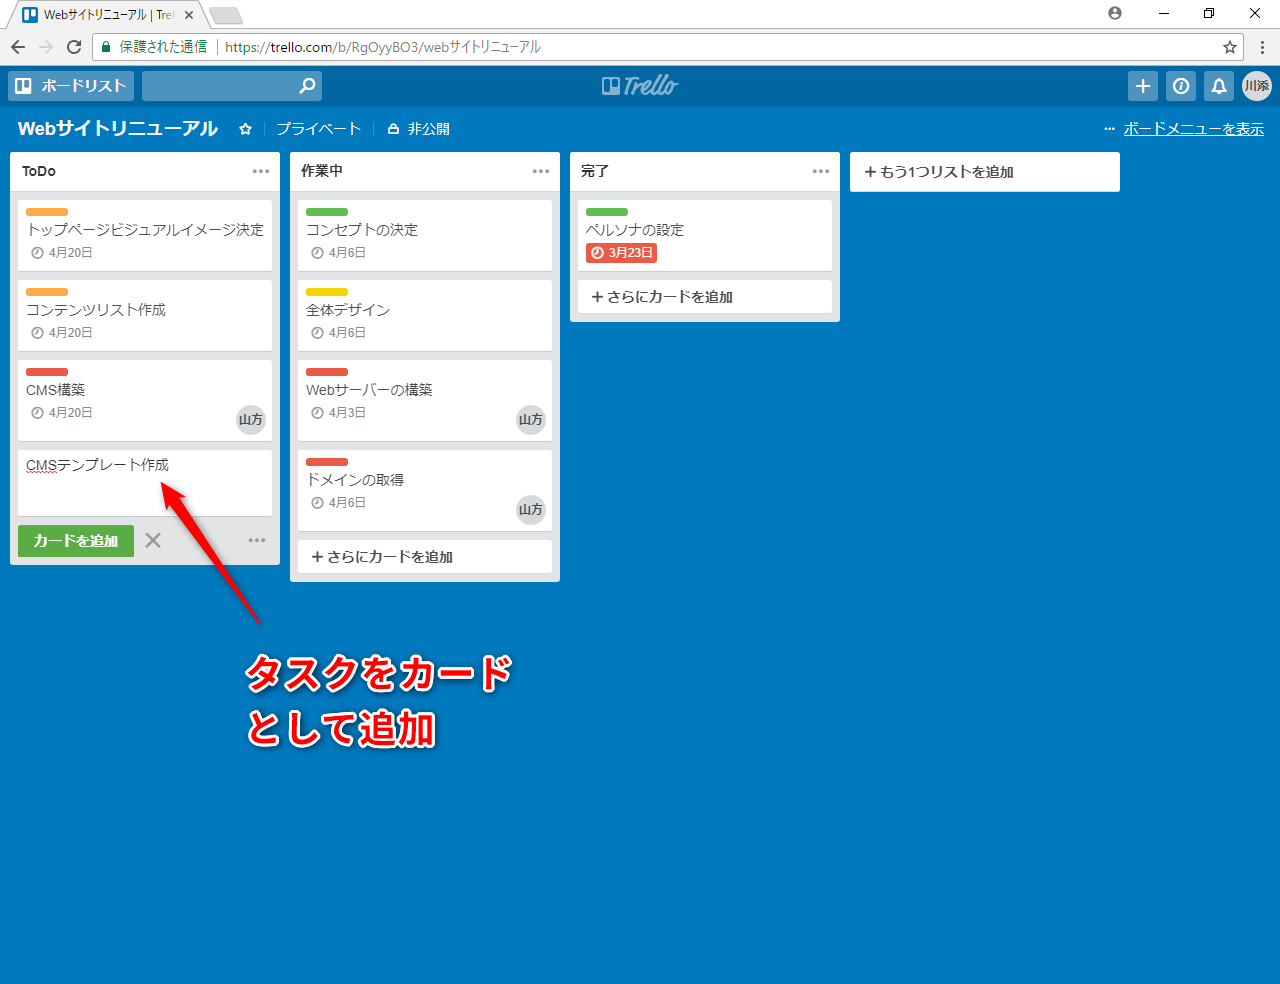Click the orange label on トップページ card
Image resolution: width=1280 pixels, height=984 pixels.
tap(47, 212)
